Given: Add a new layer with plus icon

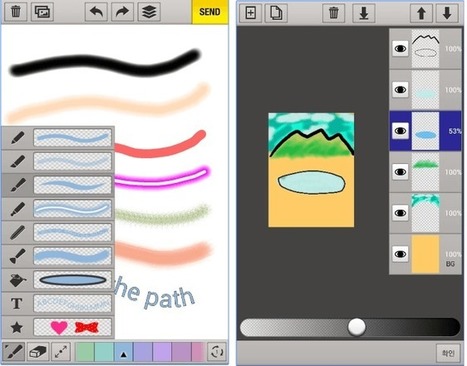Looking at the screenshot, I should [x=250, y=13].
